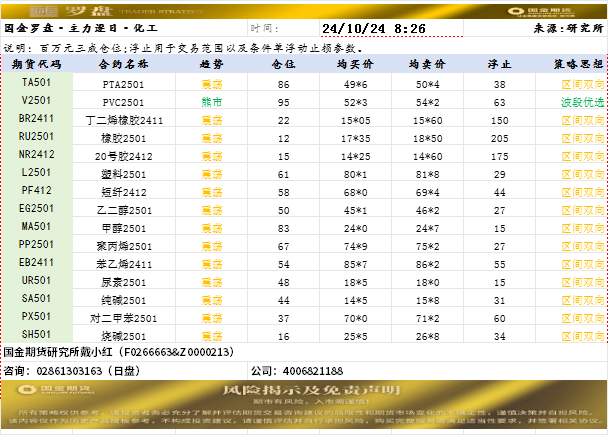
Task: Click the 趋势 column header
Action: (x=212, y=64)
